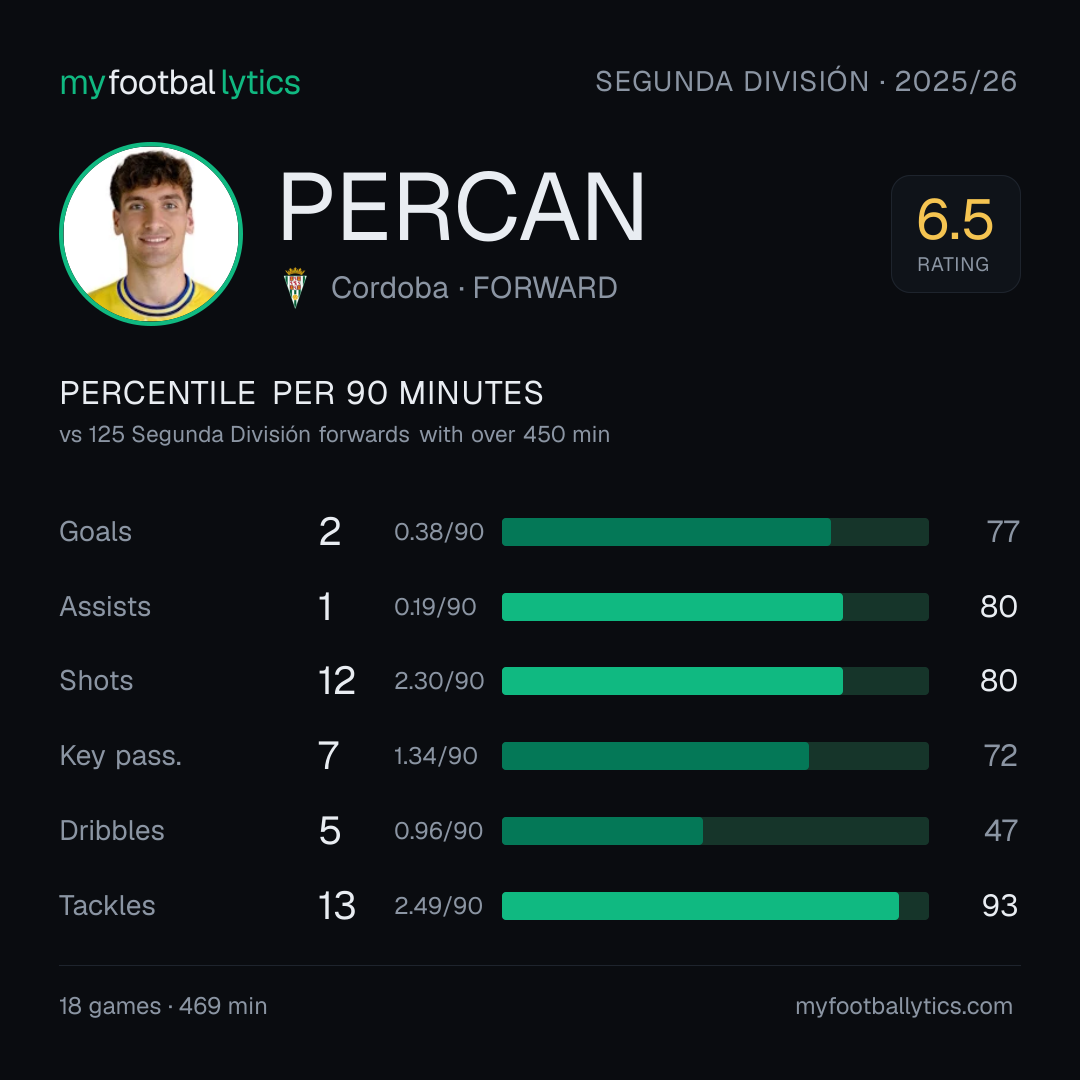The width and height of the screenshot is (1080, 1080).
Task: Click the Dribbles percentile bar
Action: [x=715, y=831]
